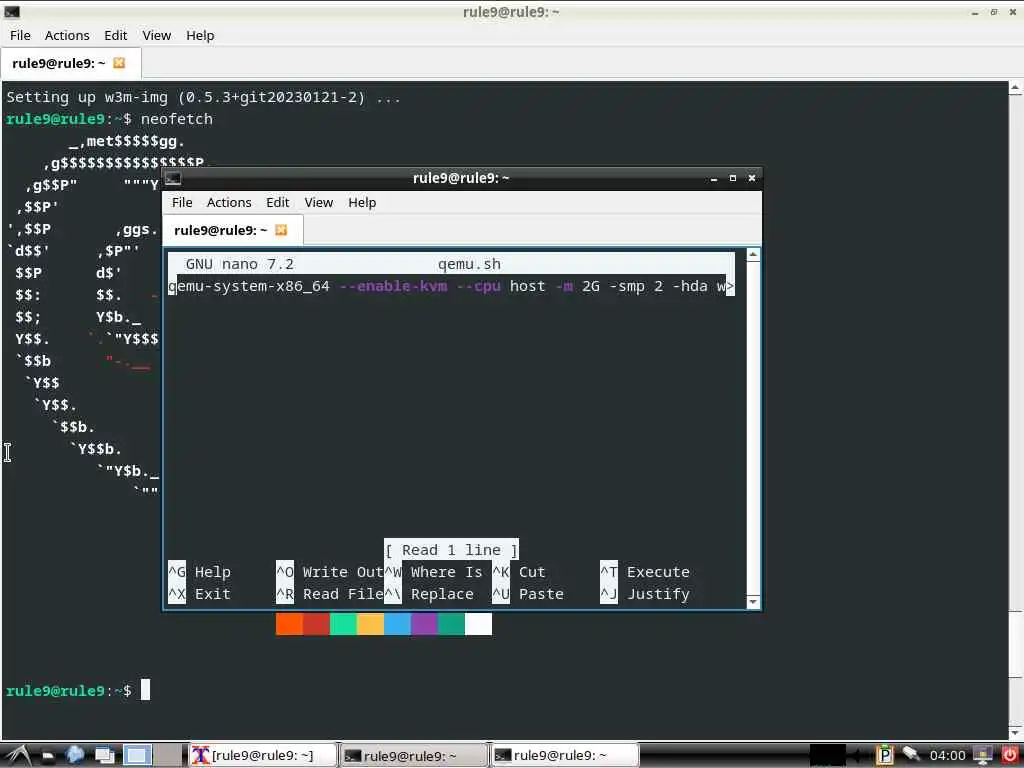Screen dimensions: 1024x768
Task: Open Actions menu in background terminal window
Action: tap(67, 35)
